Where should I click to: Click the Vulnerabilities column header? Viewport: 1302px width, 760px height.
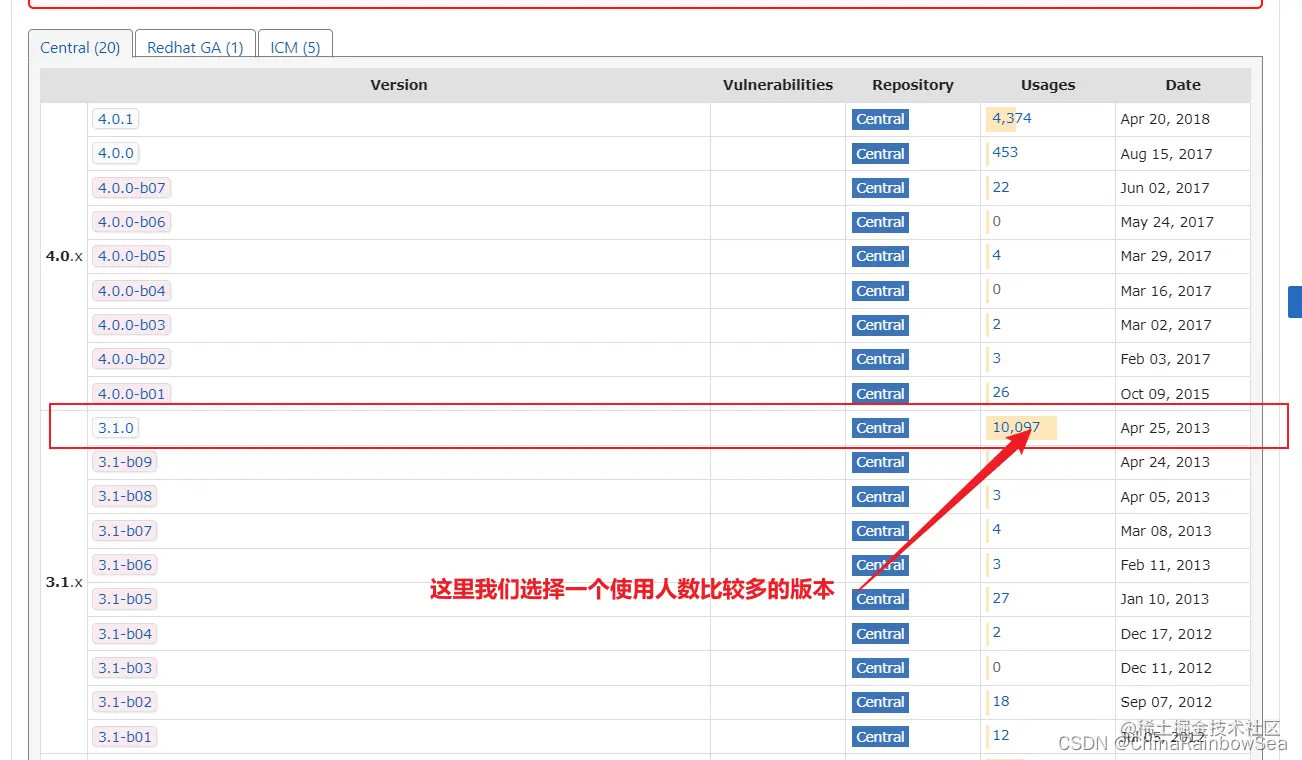778,85
